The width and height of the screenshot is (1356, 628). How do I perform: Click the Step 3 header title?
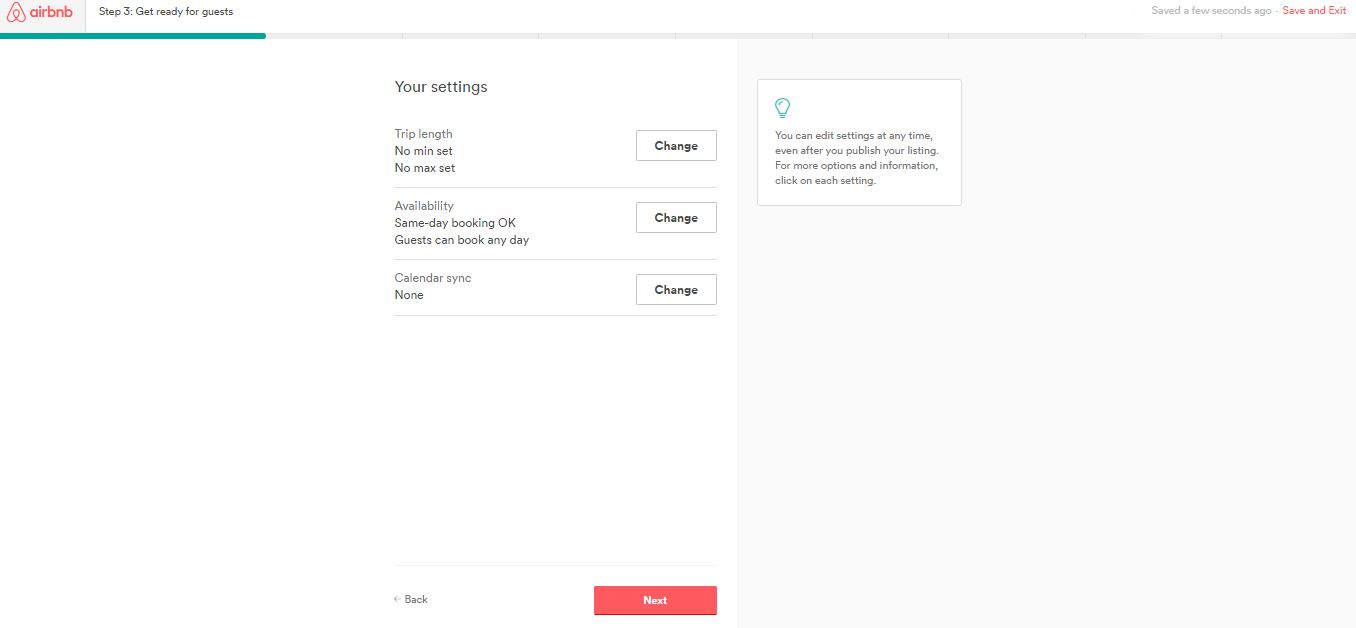point(166,12)
